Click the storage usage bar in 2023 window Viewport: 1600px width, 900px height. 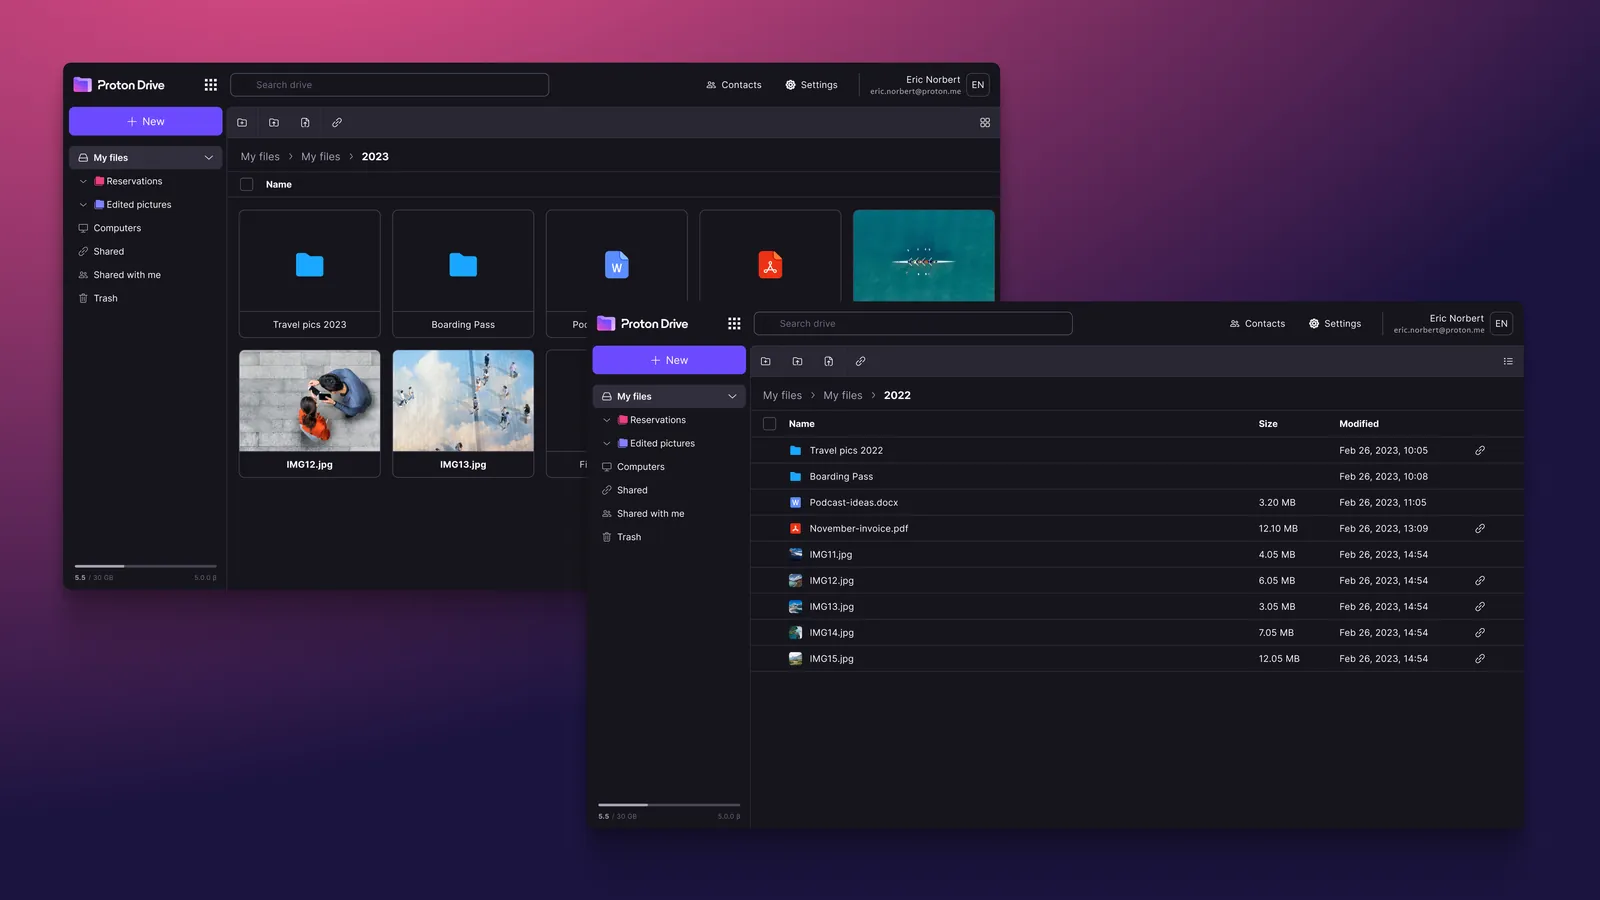[x=146, y=566]
